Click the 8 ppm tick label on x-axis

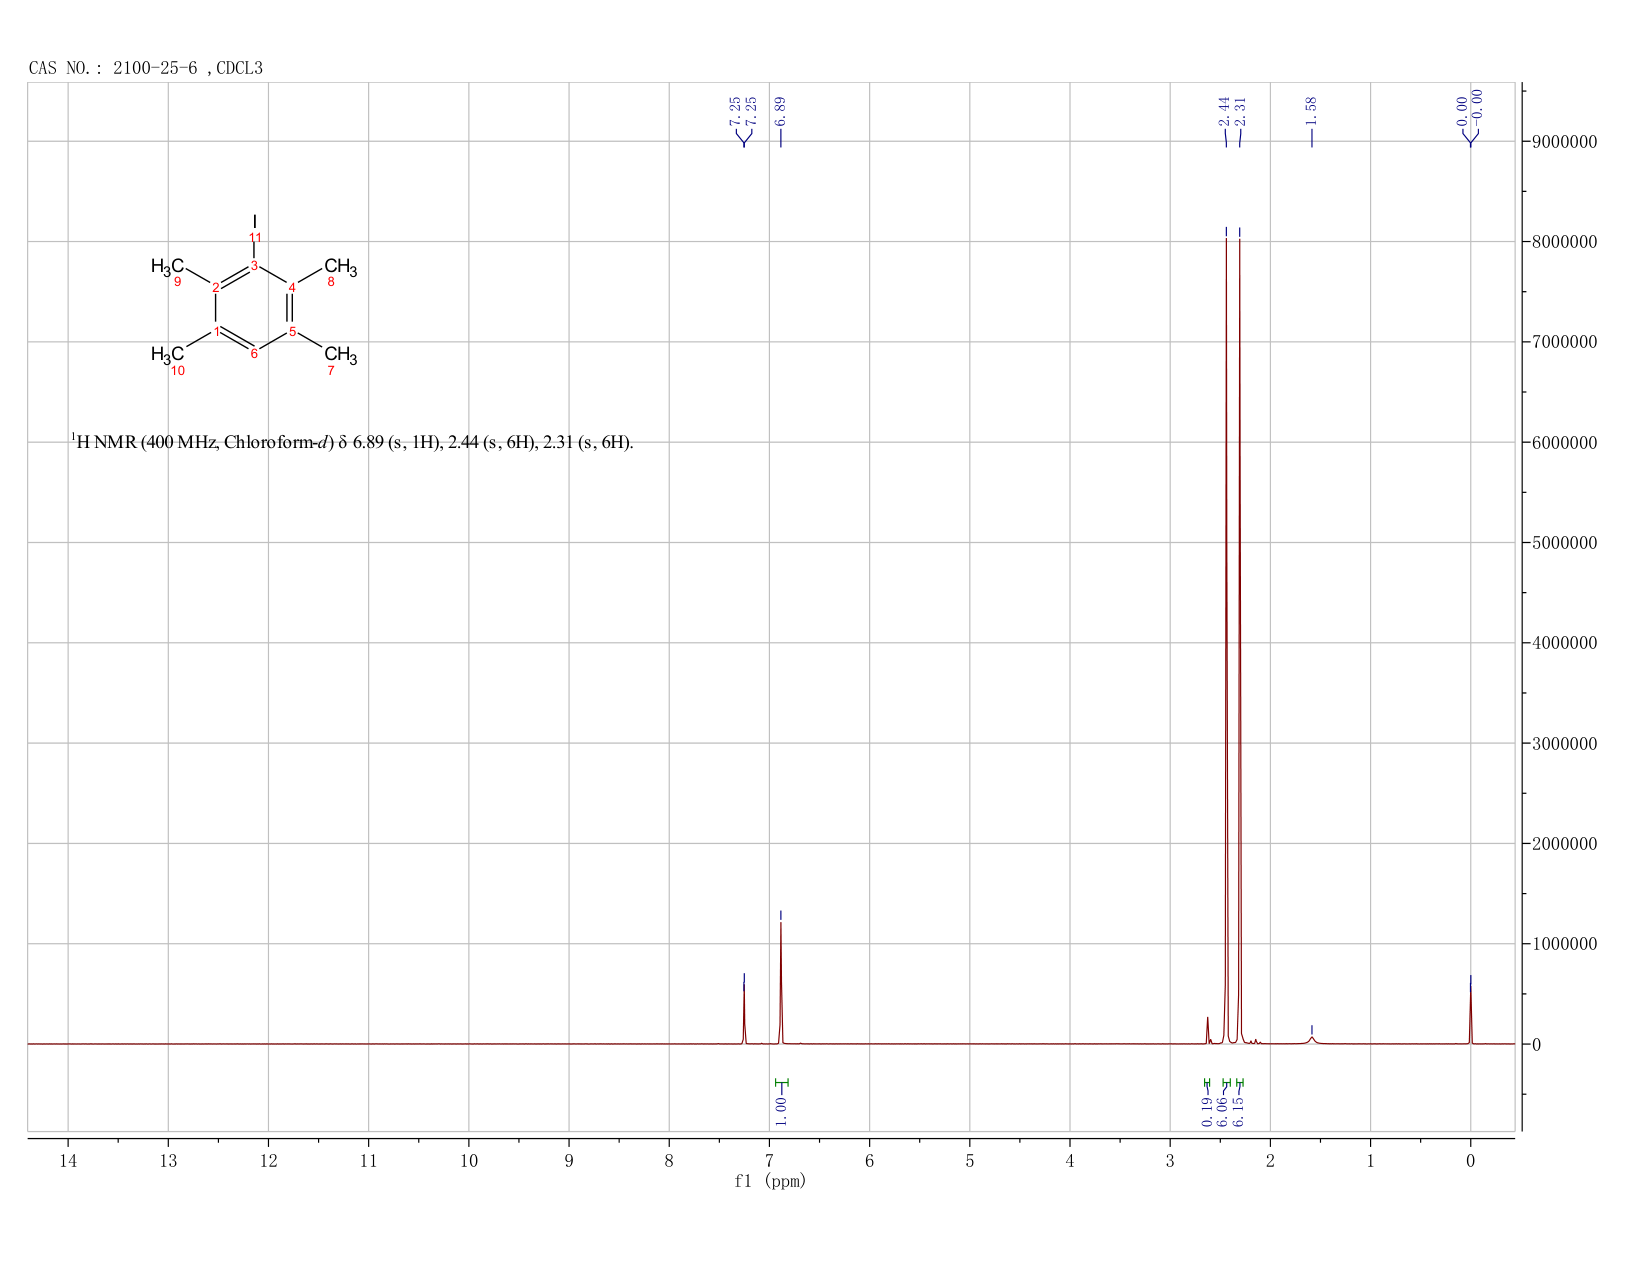click(x=669, y=1160)
